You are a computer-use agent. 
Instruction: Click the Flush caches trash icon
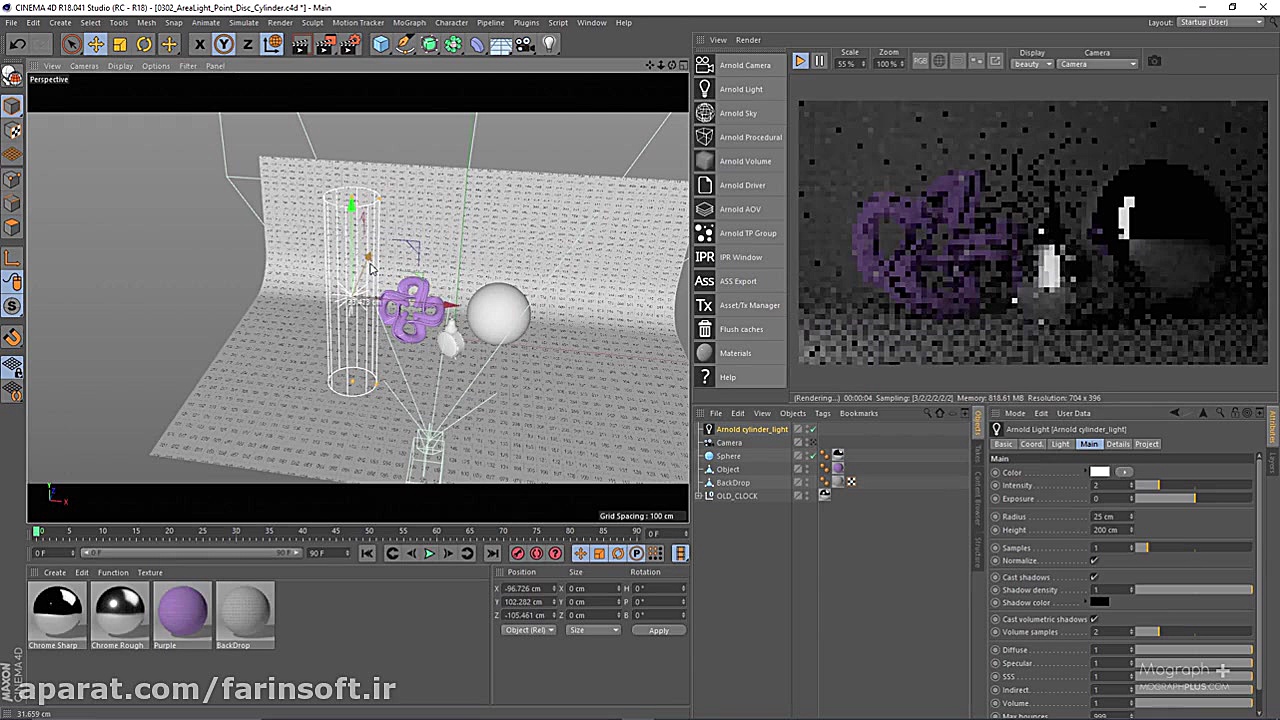point(705,329)
